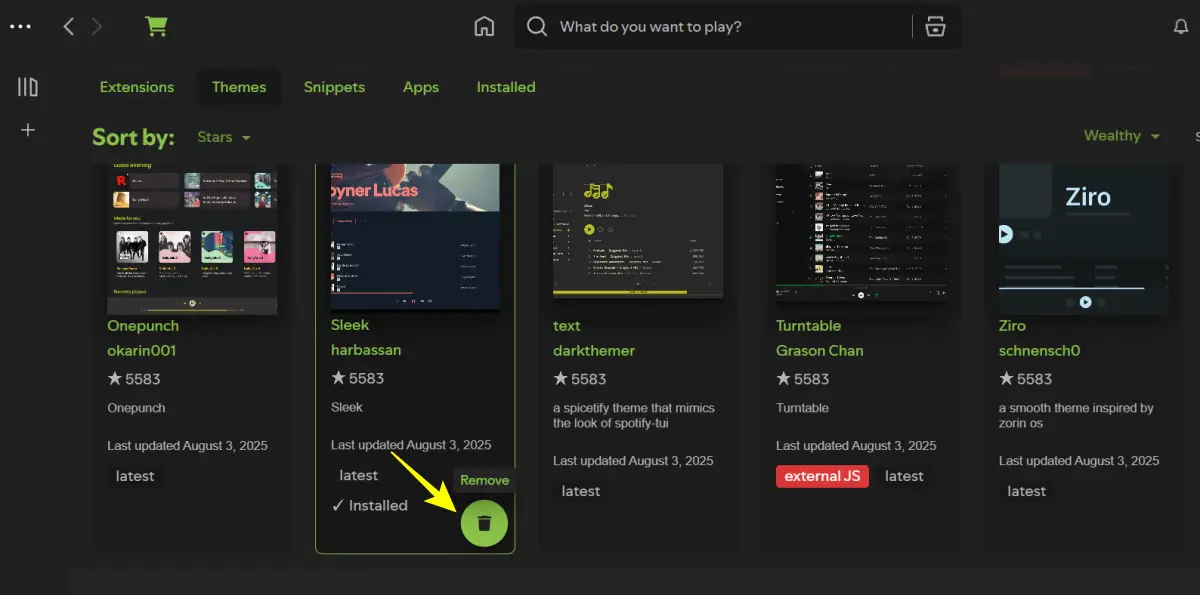Click the Home icon
This screenshot has height=595, width=1200.
[x=484, y=26]
